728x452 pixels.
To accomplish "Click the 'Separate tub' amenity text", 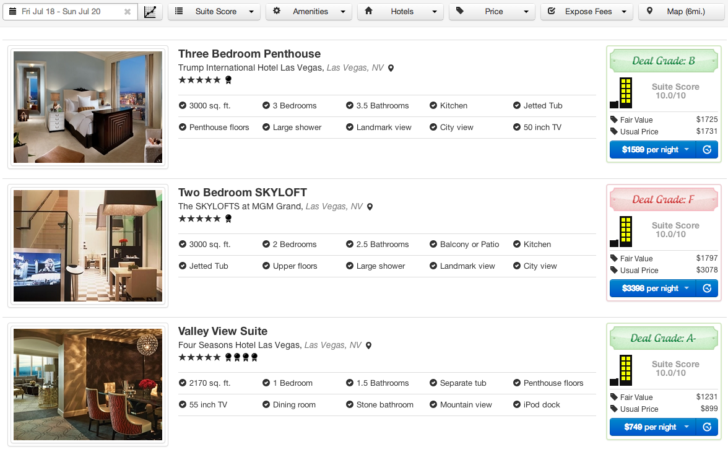I will [463, 383].
